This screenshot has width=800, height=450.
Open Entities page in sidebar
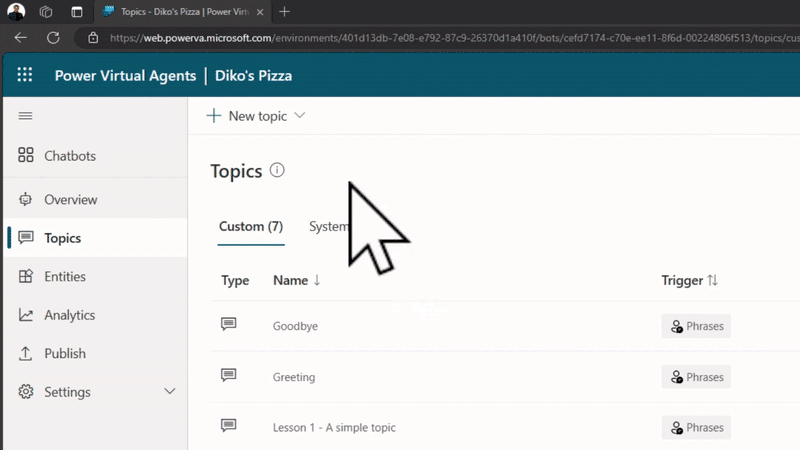click(95, 277)
